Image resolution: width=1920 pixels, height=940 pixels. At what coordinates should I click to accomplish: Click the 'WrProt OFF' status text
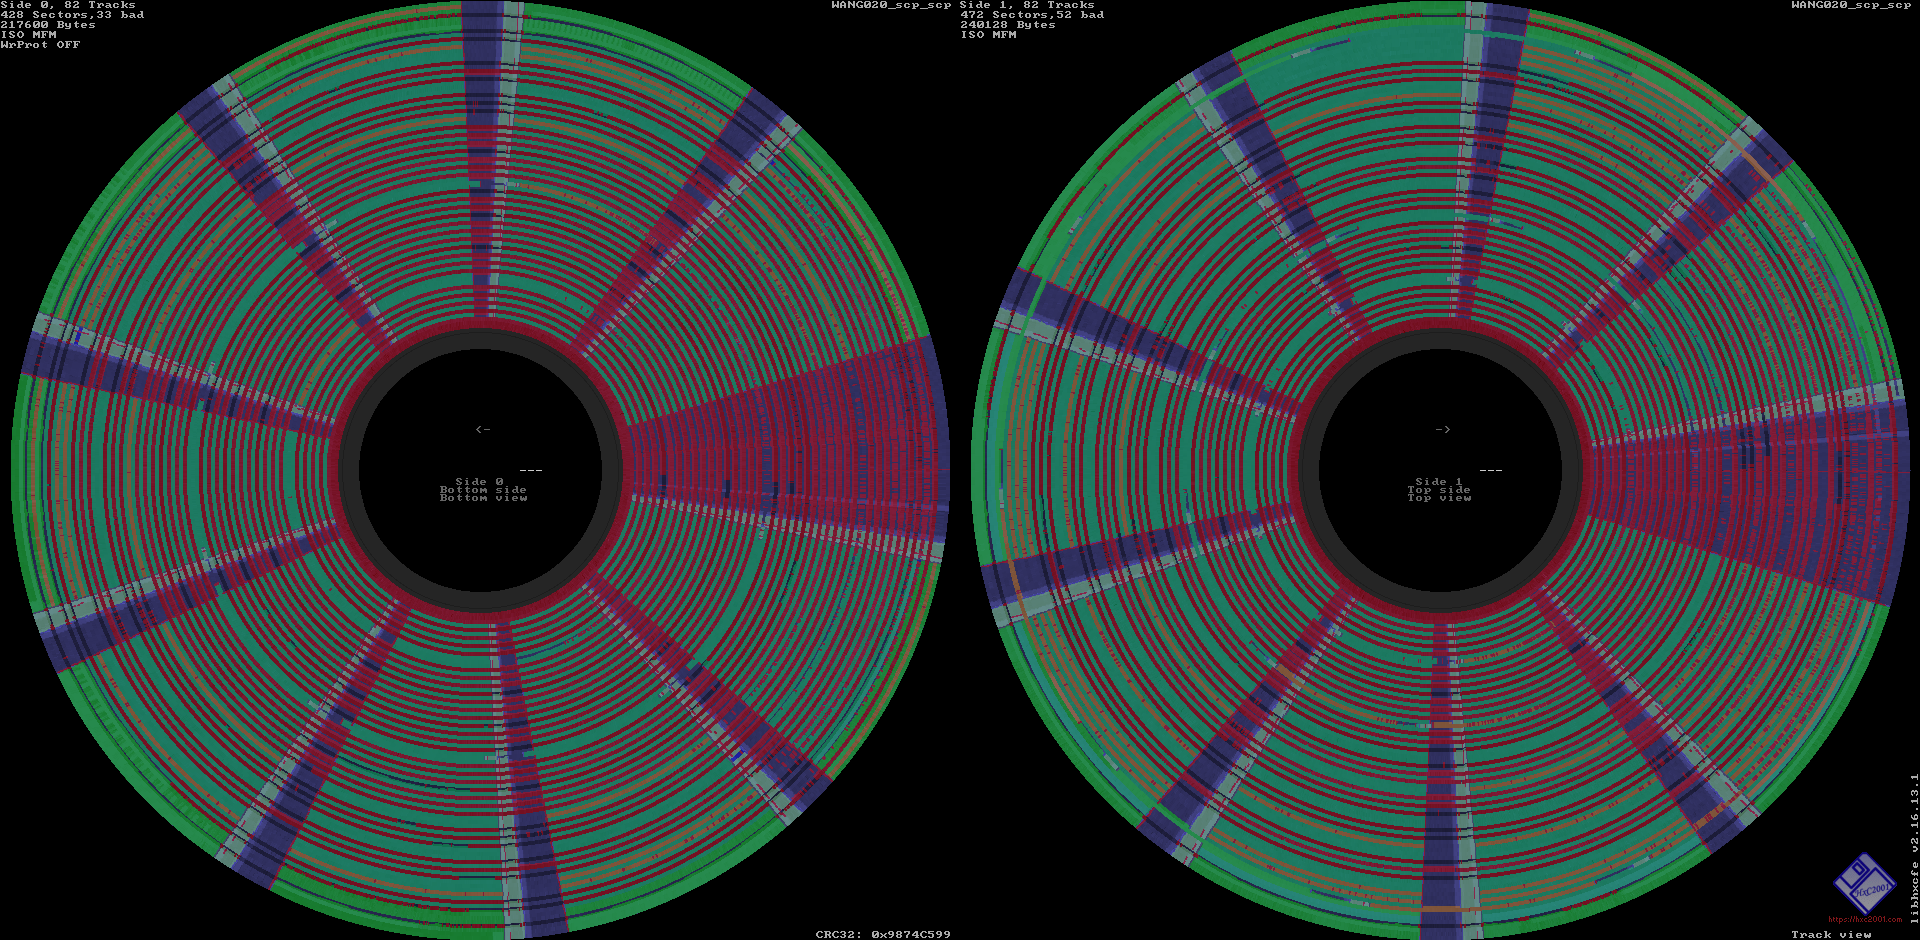click(40, 45)
